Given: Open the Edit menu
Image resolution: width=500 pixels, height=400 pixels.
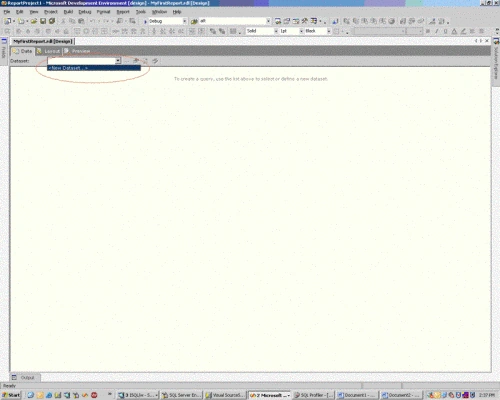Looking at the screenshot, I should [20, 12].
